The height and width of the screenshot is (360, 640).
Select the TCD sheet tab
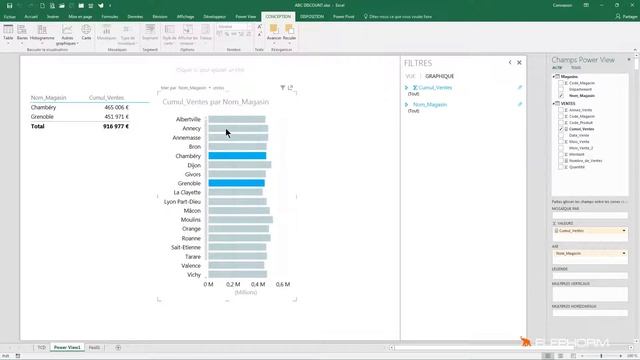click(41, 348)
